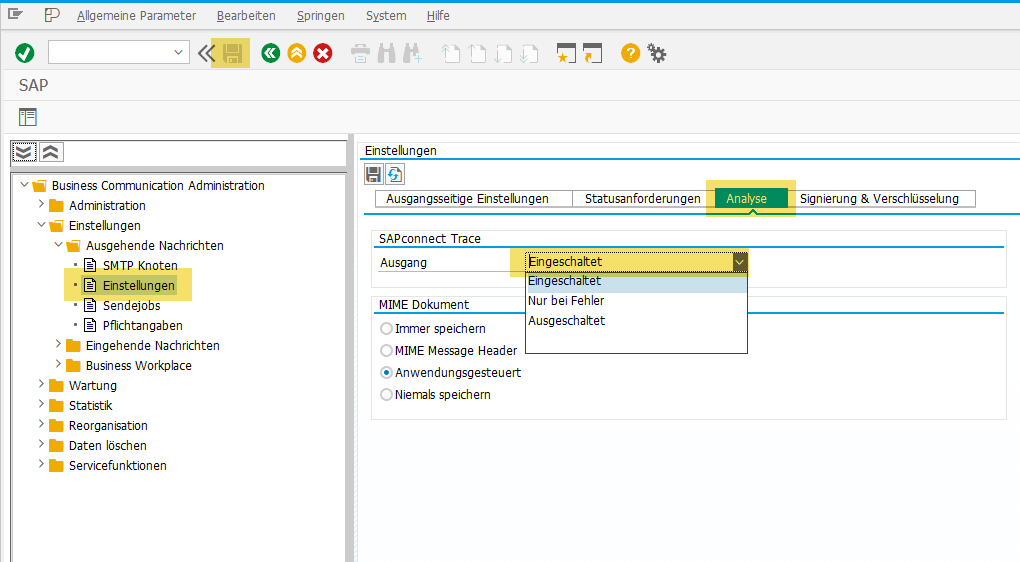Switch to Ausgangsseitige Einstellungen tab
1020x562 pixels.
474,198
